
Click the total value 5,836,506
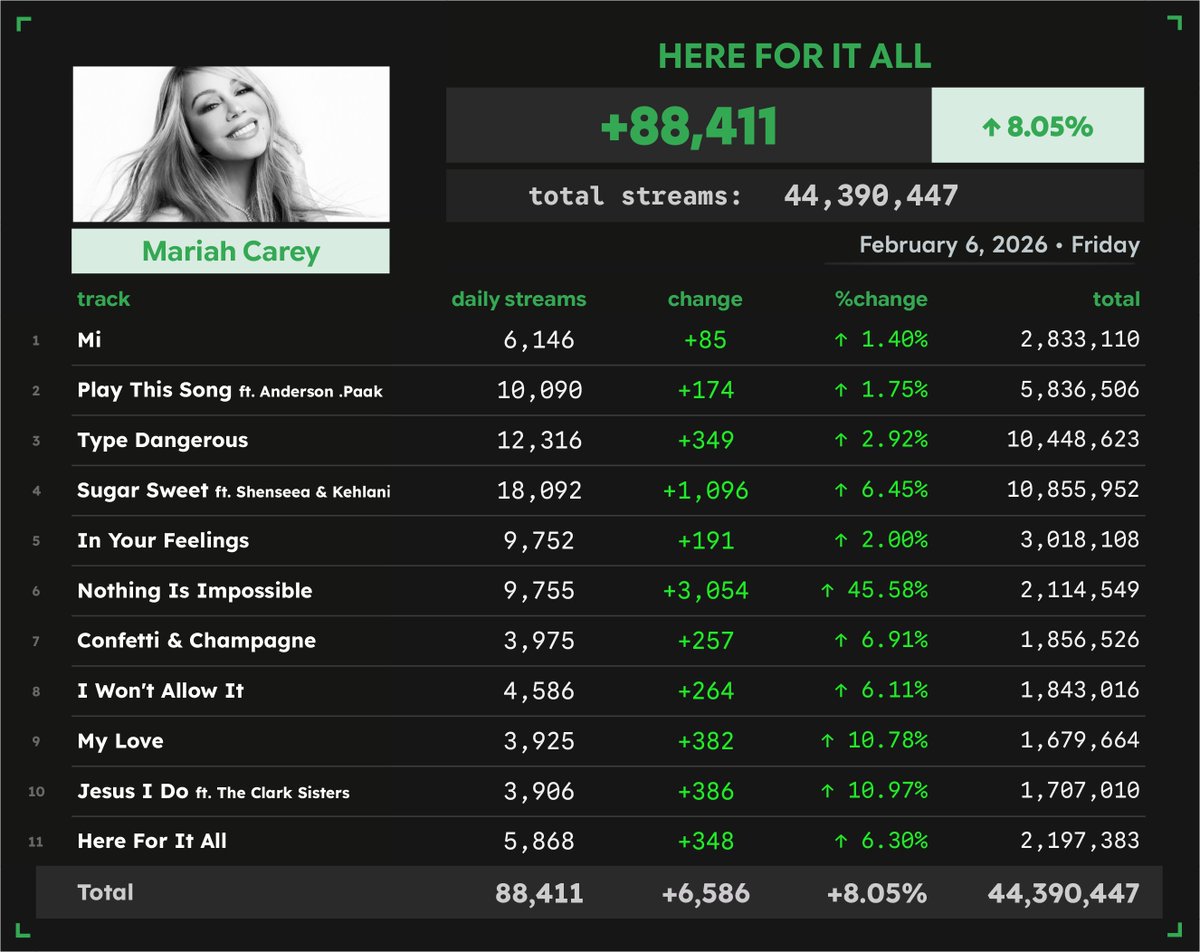(1080, 390)
